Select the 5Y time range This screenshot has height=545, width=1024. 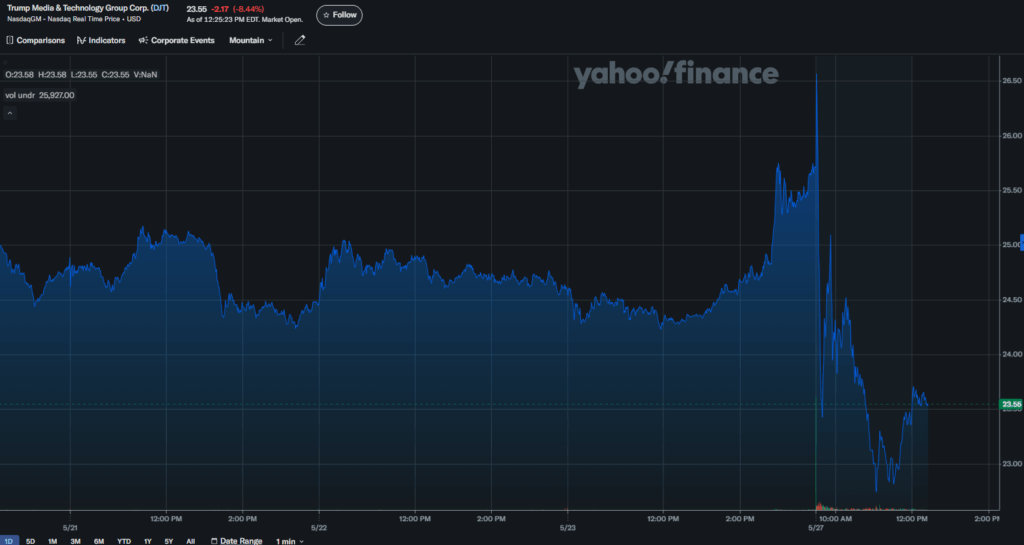tap(169, 540)
